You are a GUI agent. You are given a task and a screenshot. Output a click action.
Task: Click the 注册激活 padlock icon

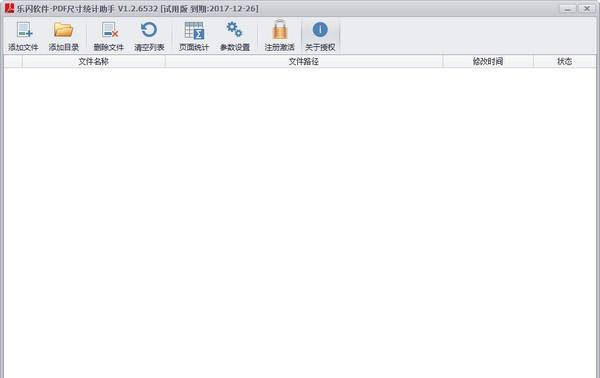pyautogui.click(x=280, y=29)
